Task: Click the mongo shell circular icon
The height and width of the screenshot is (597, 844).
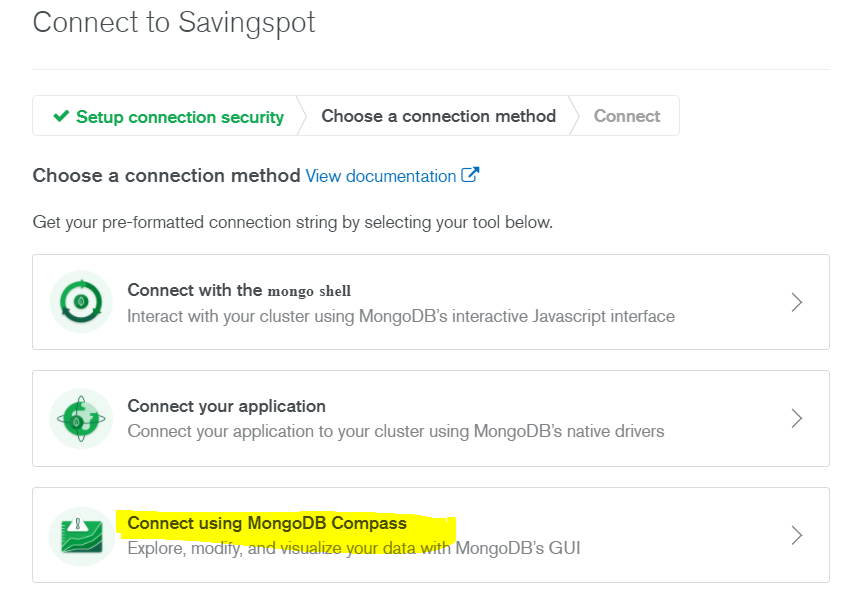Action: pyautogui.click(x=81, y=302)
